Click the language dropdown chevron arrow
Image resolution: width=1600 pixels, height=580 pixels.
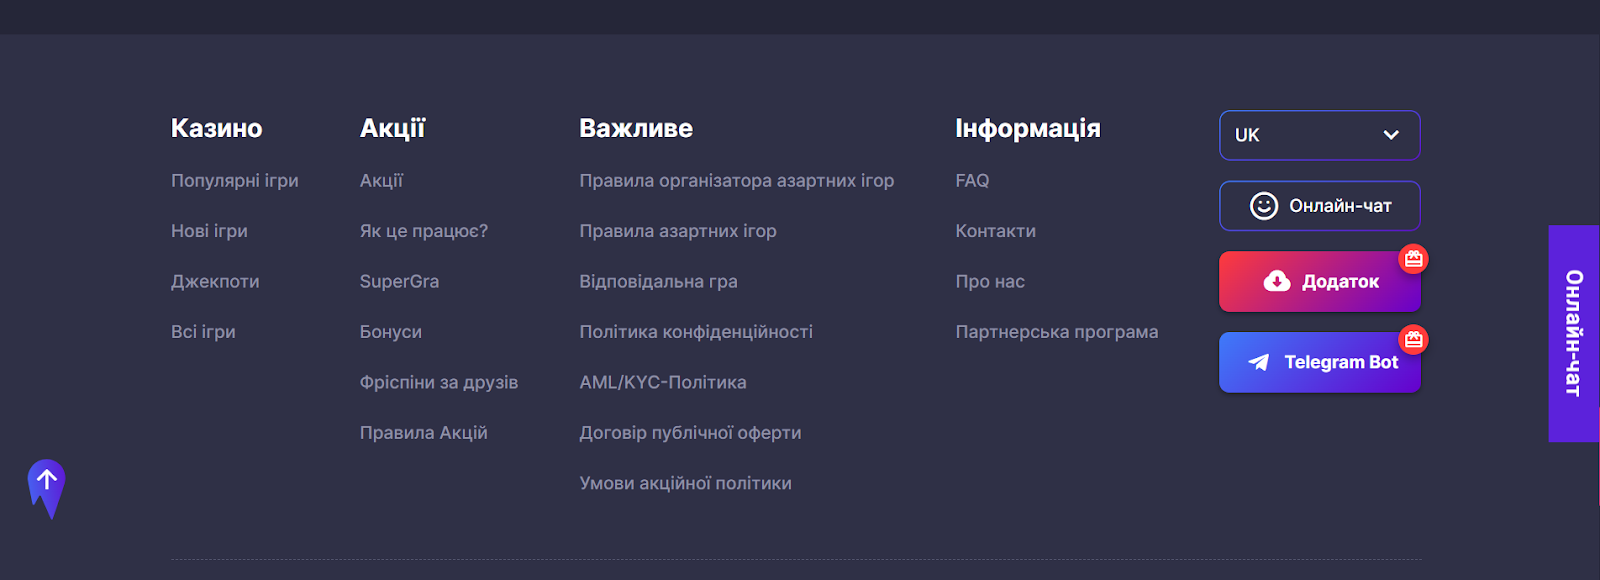tap(1391, 135)
